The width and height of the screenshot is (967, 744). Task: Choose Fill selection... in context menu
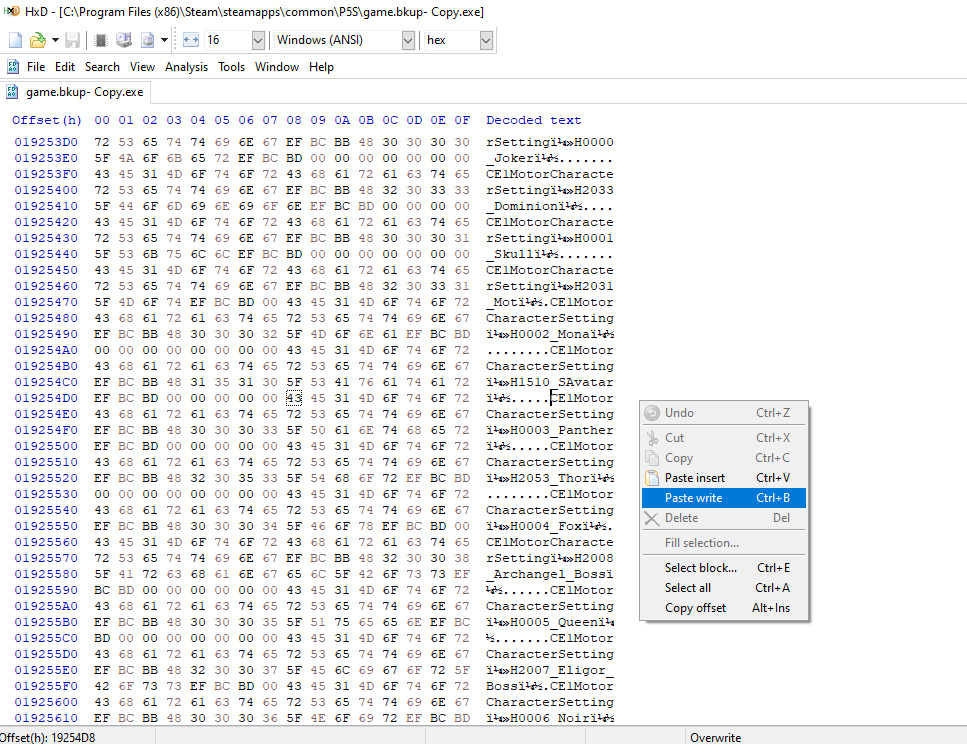coord(724,543)
